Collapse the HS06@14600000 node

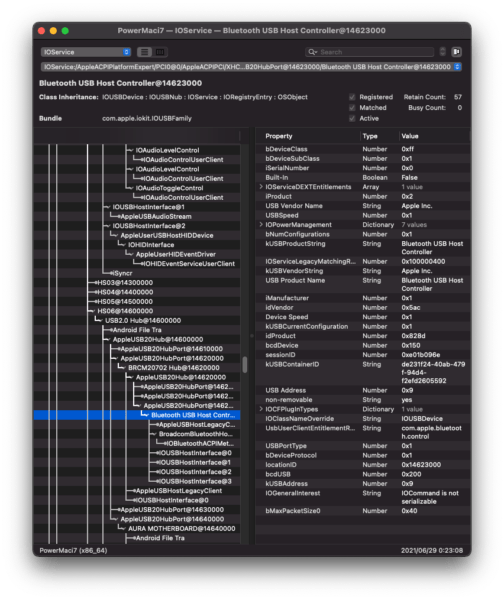[x=92, y=311]
